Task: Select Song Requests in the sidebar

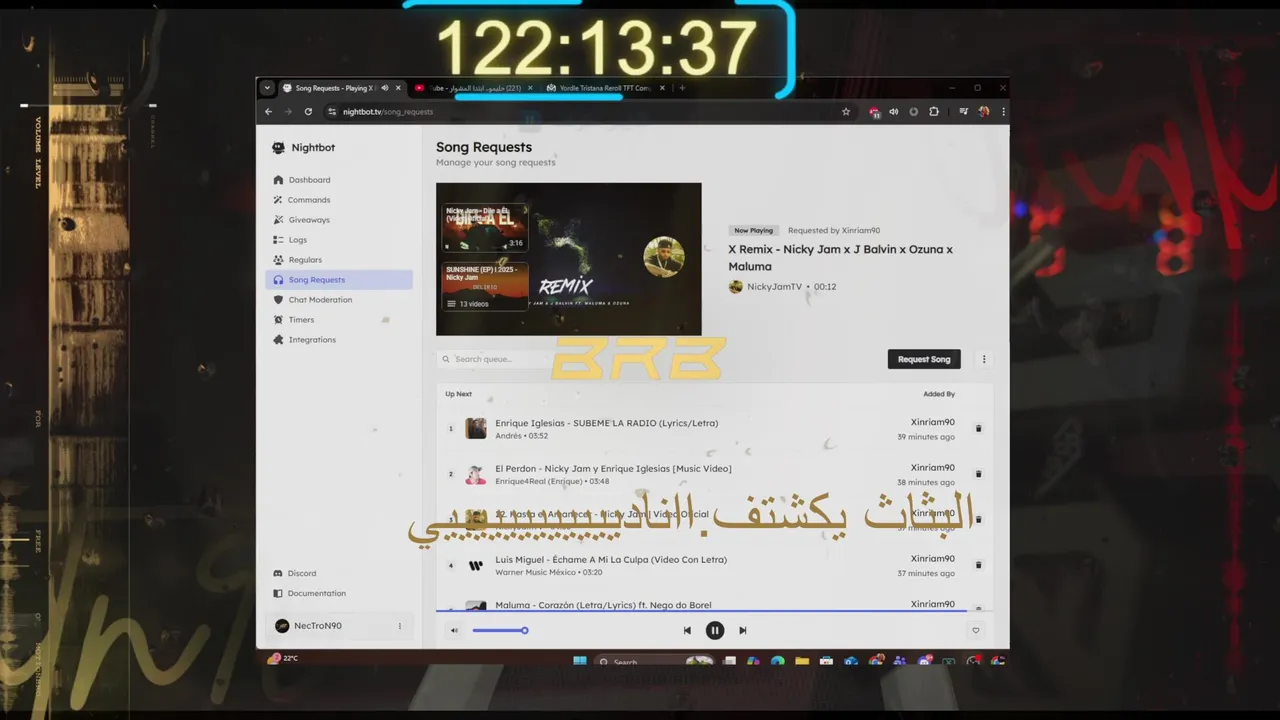Action: pyautogui.click(x=339, y=280)
